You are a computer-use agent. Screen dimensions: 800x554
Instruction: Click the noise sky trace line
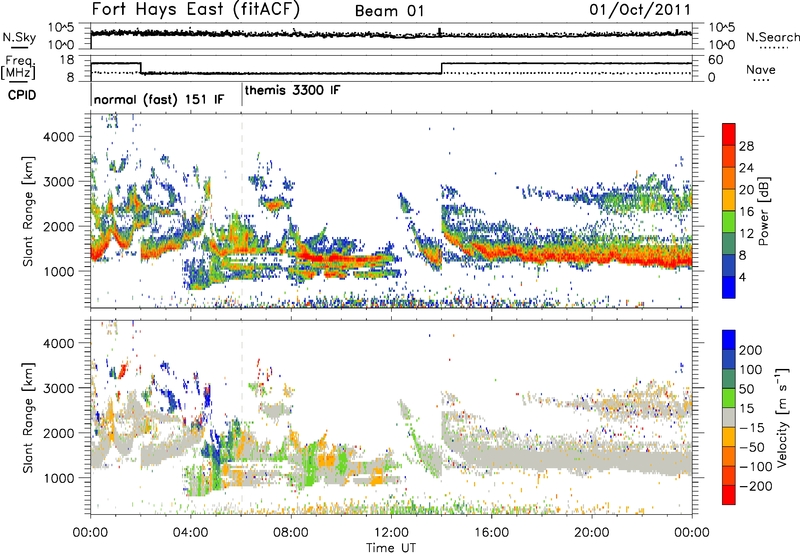tap(391, 34)
